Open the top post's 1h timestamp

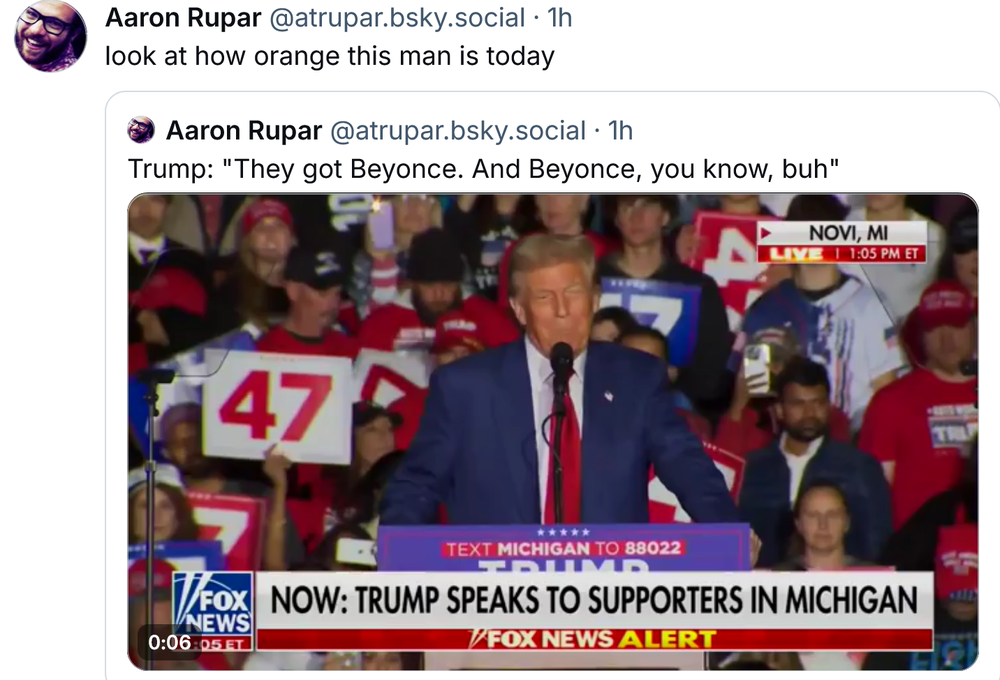pyautogui.click(x=561, y=18)
